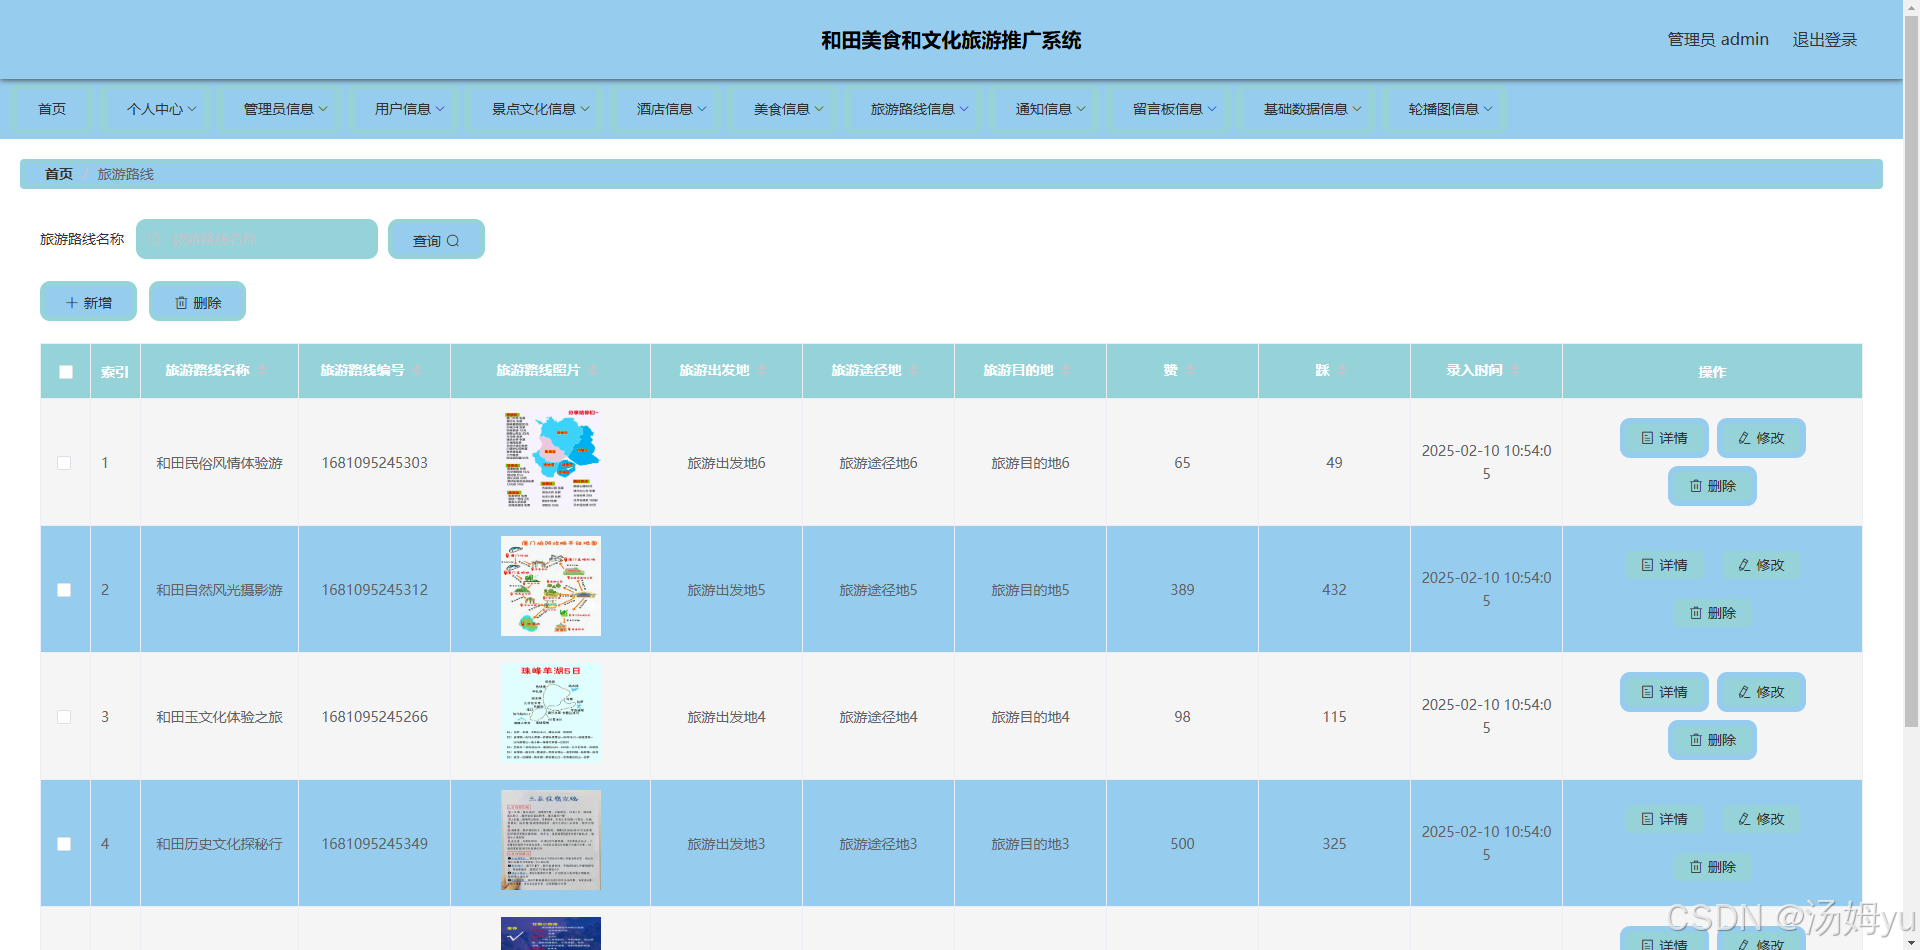The image size is (1920, 950).
Task: Add a new route with 新增
Action: [88, 301]
